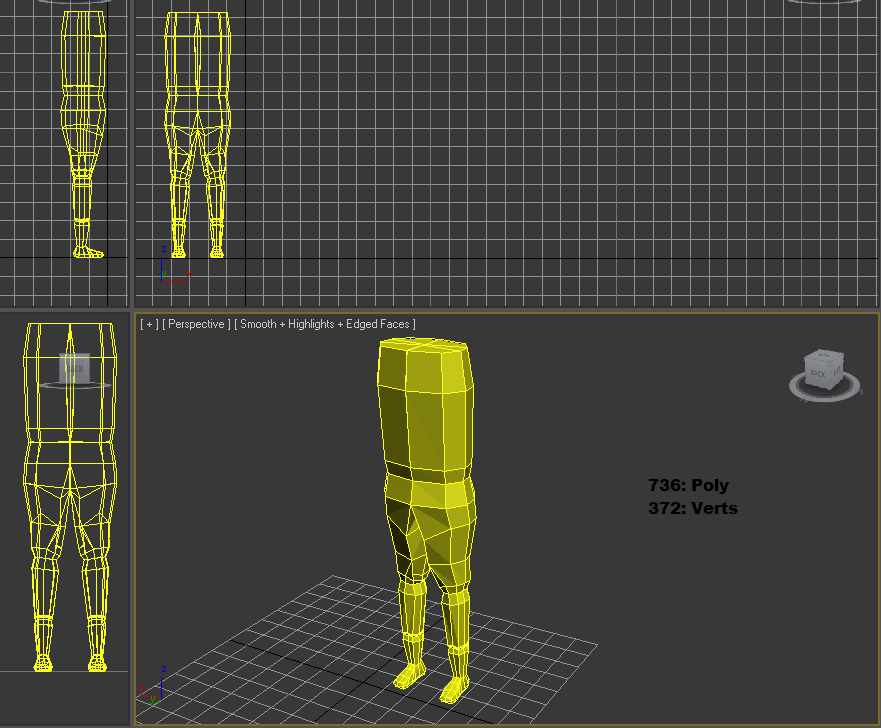Select the leg wireframe in the large grid viewport
Screen dimensions: 881x728
point(197,135)
